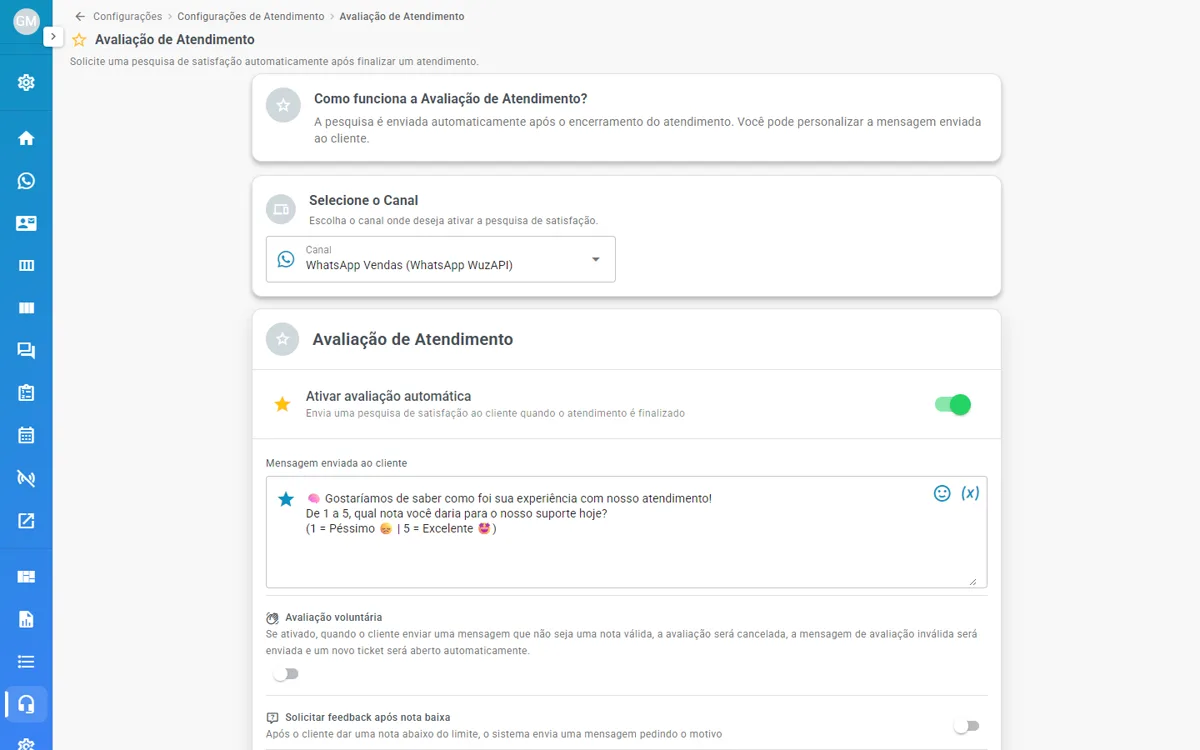Enable Solicitar feedback após nota baixa switch
Image resolution: width=1200 pixels, height=750 pixels.
(966, 726)
